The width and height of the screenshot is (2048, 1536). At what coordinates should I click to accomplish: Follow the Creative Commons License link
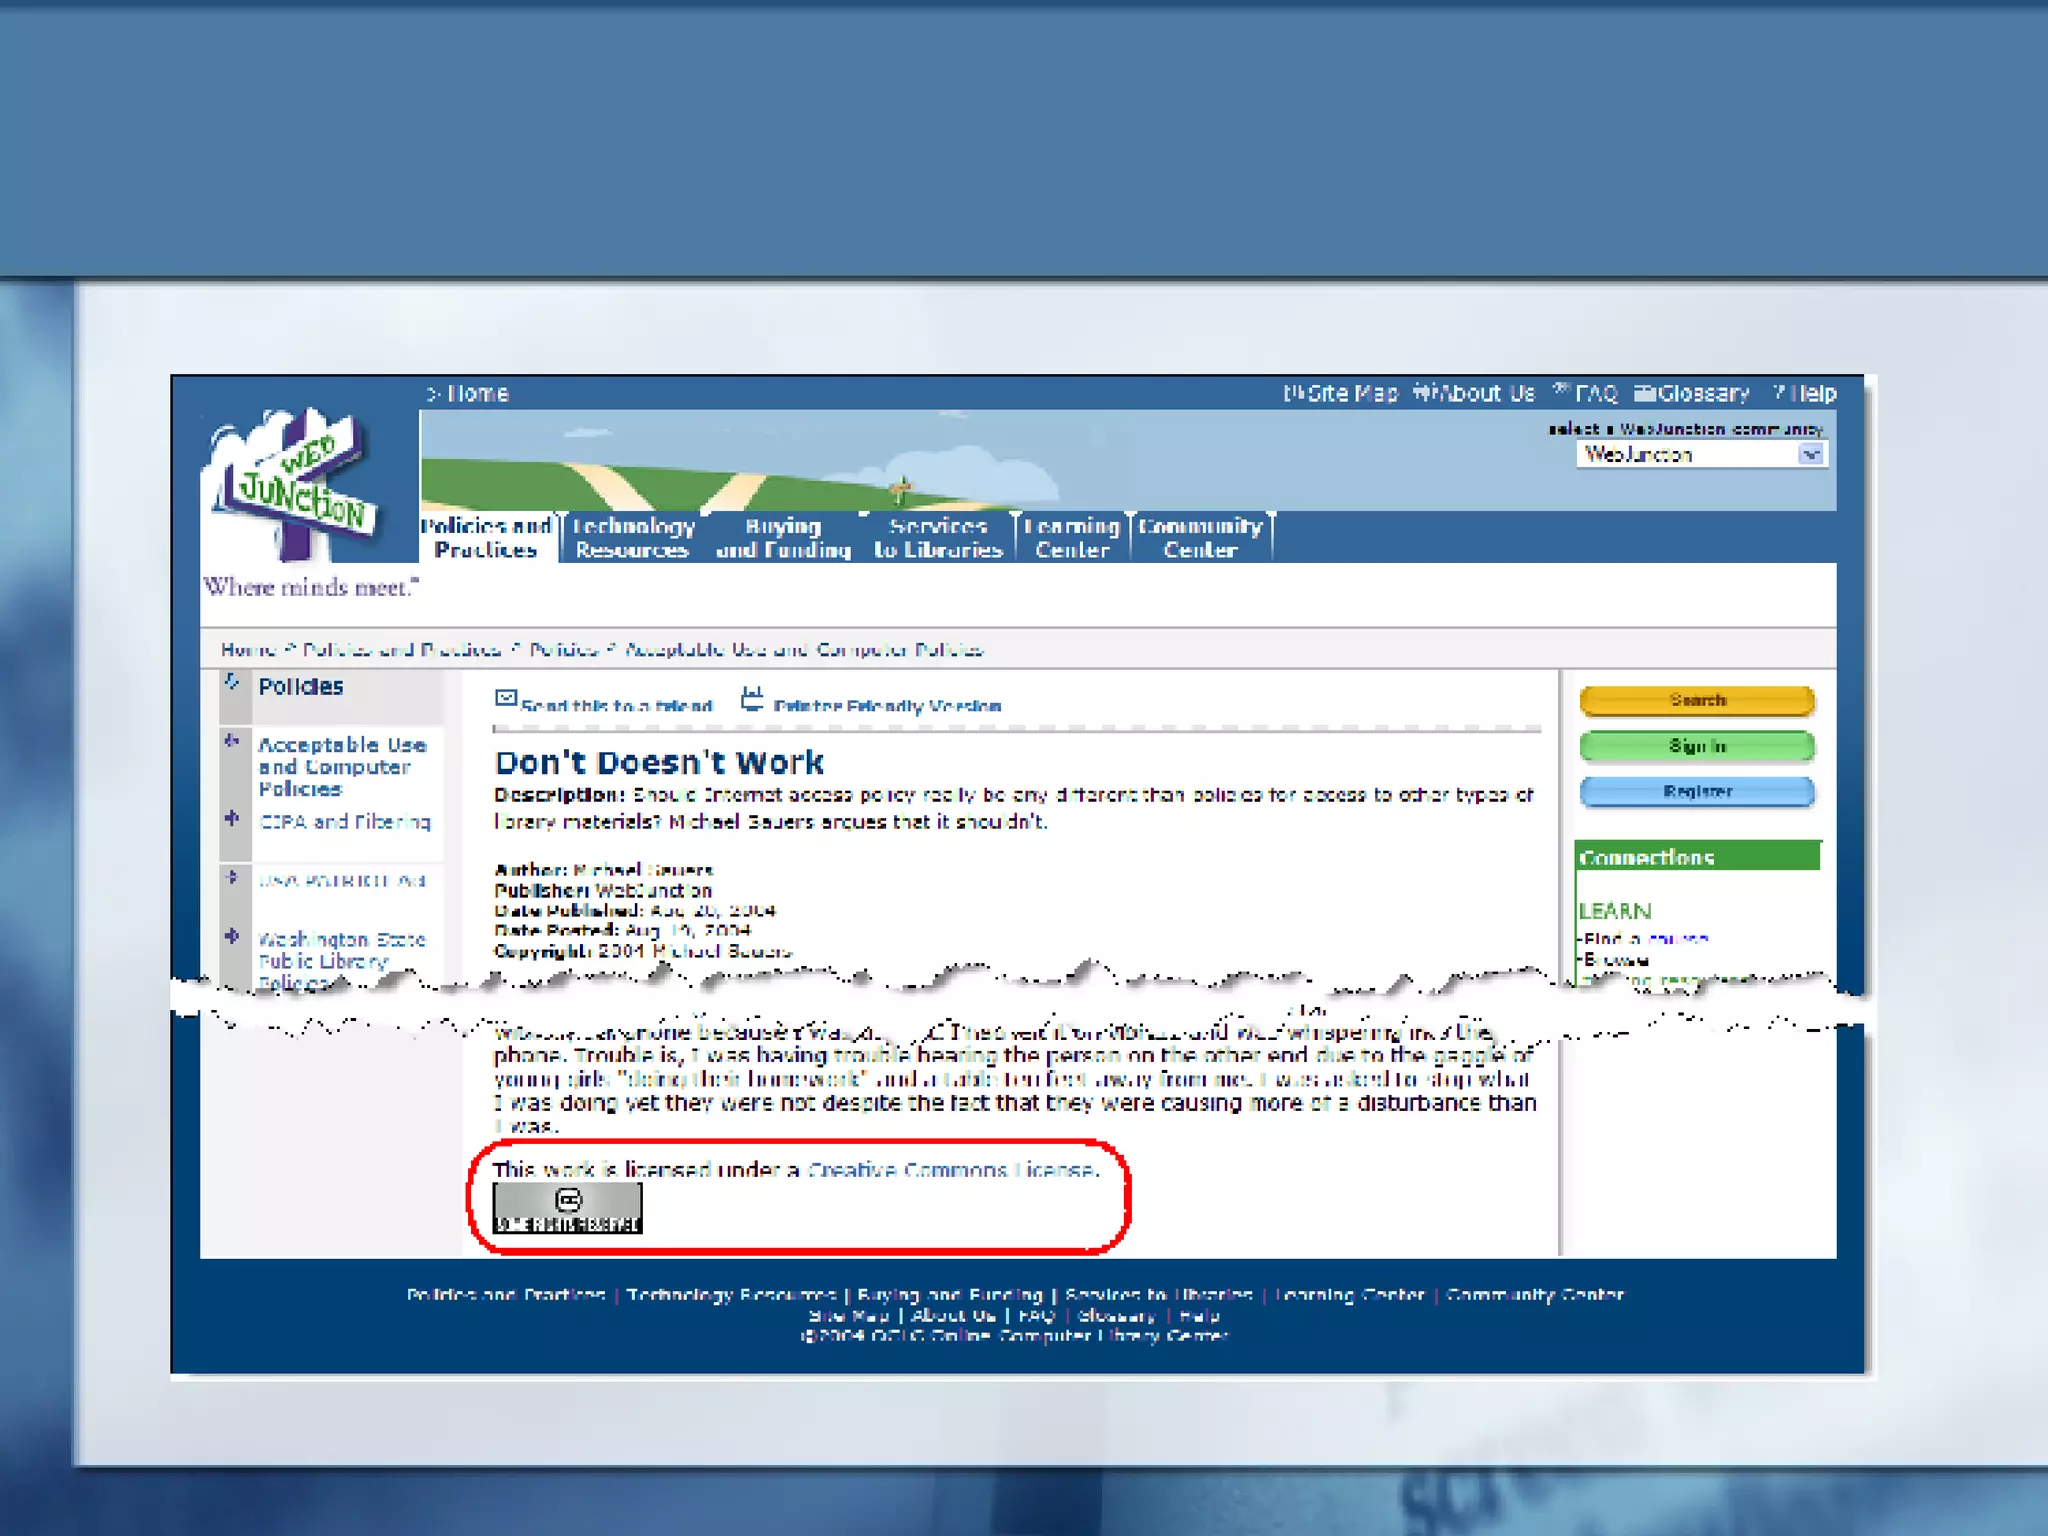[x=951, y=1169]
